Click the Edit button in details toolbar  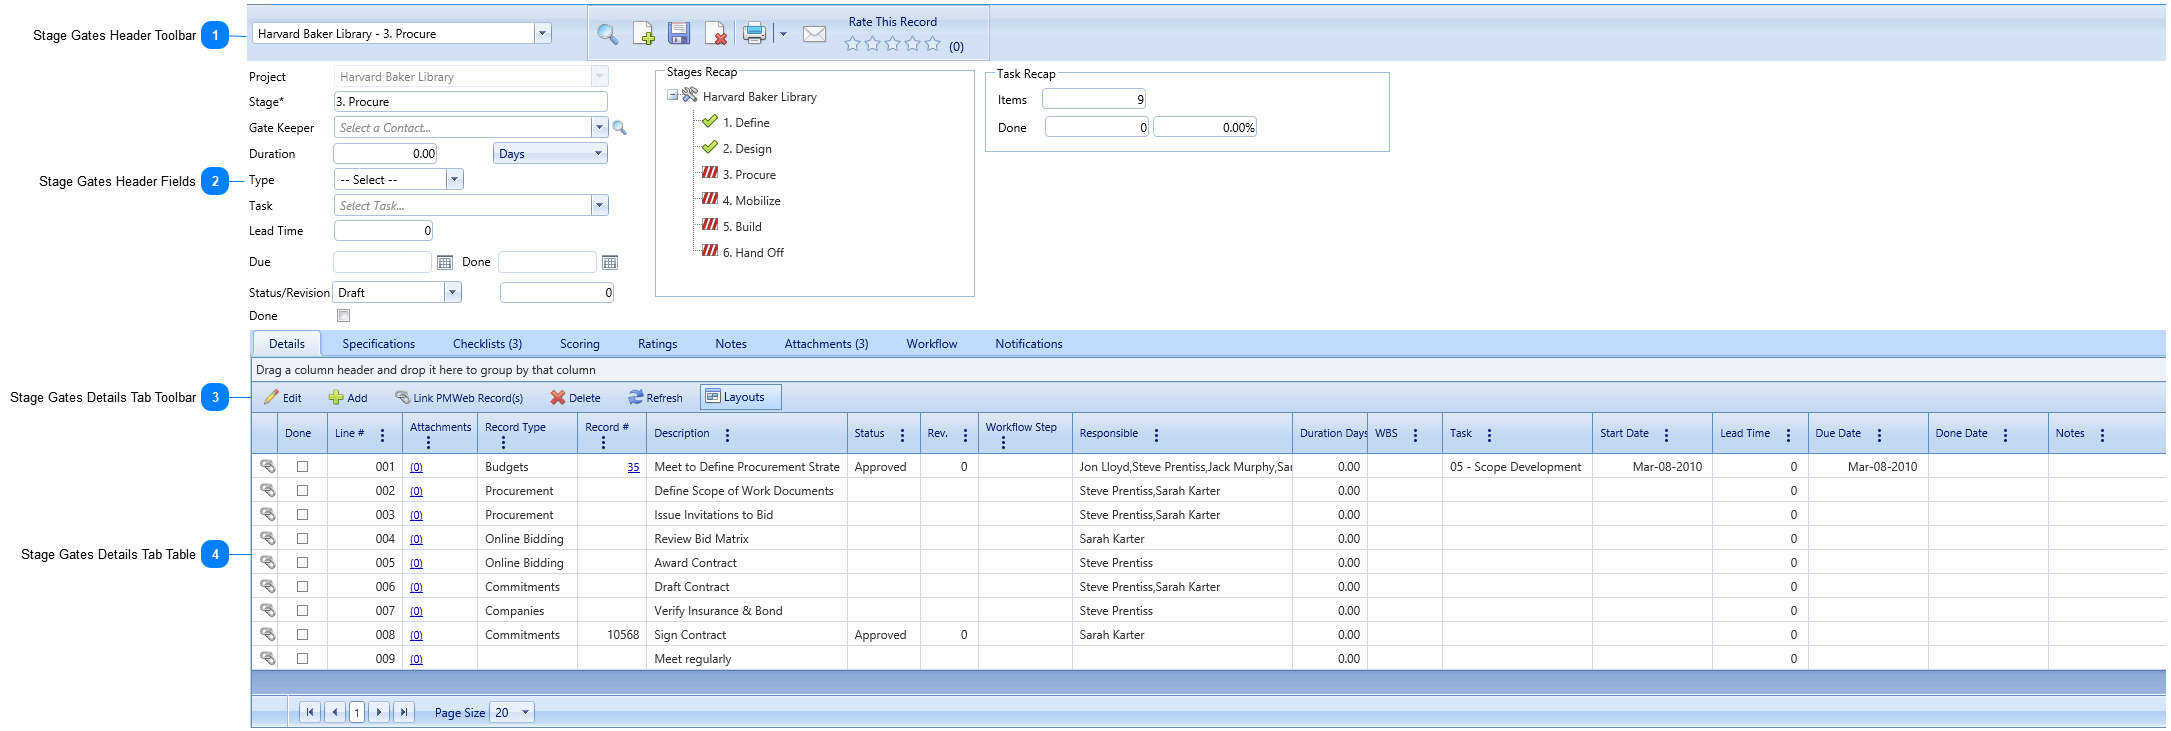pyautogui.click(x=283, y=398)
